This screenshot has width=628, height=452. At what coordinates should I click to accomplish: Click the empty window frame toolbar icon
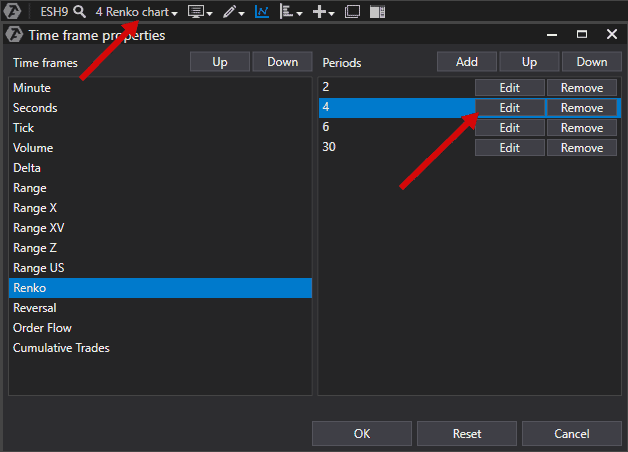click(352, 12)
